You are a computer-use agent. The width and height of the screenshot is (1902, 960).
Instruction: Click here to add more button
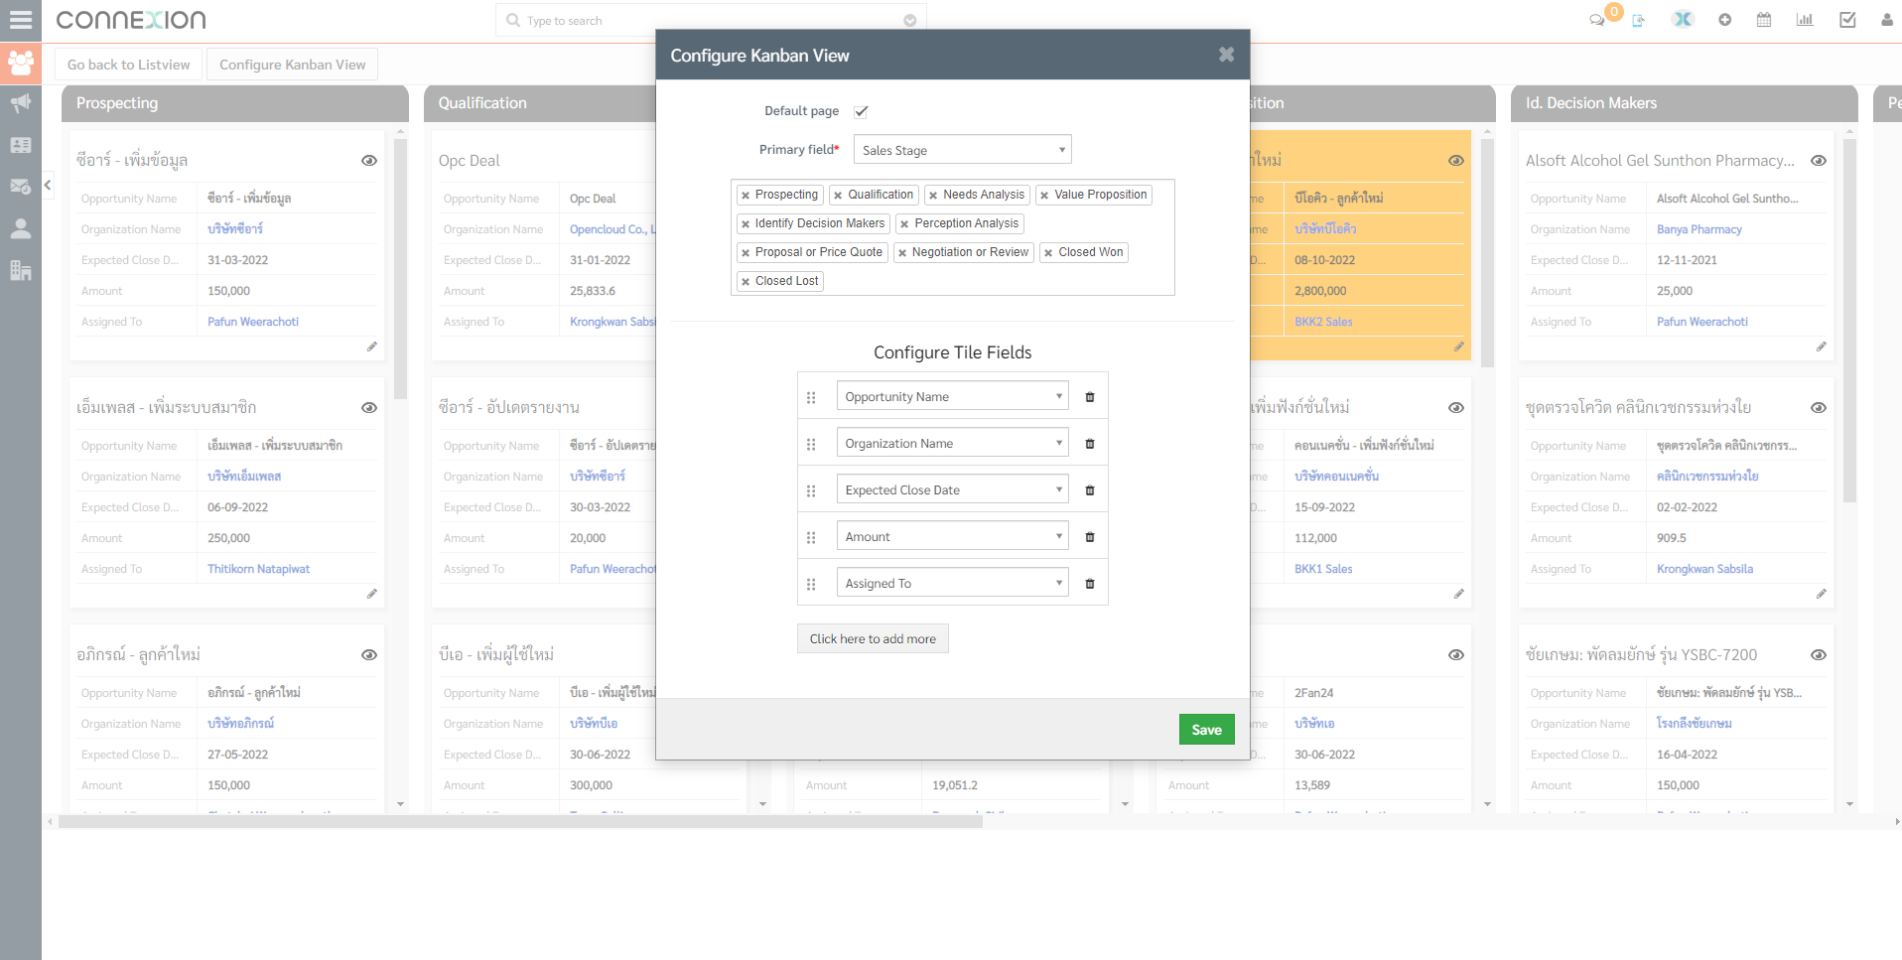(x=872, y=639)
